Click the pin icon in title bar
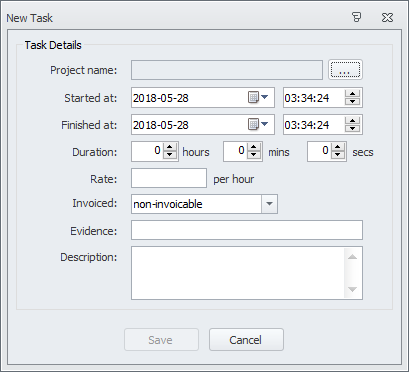This screenshot has width=409, height=372. (357, 17)
